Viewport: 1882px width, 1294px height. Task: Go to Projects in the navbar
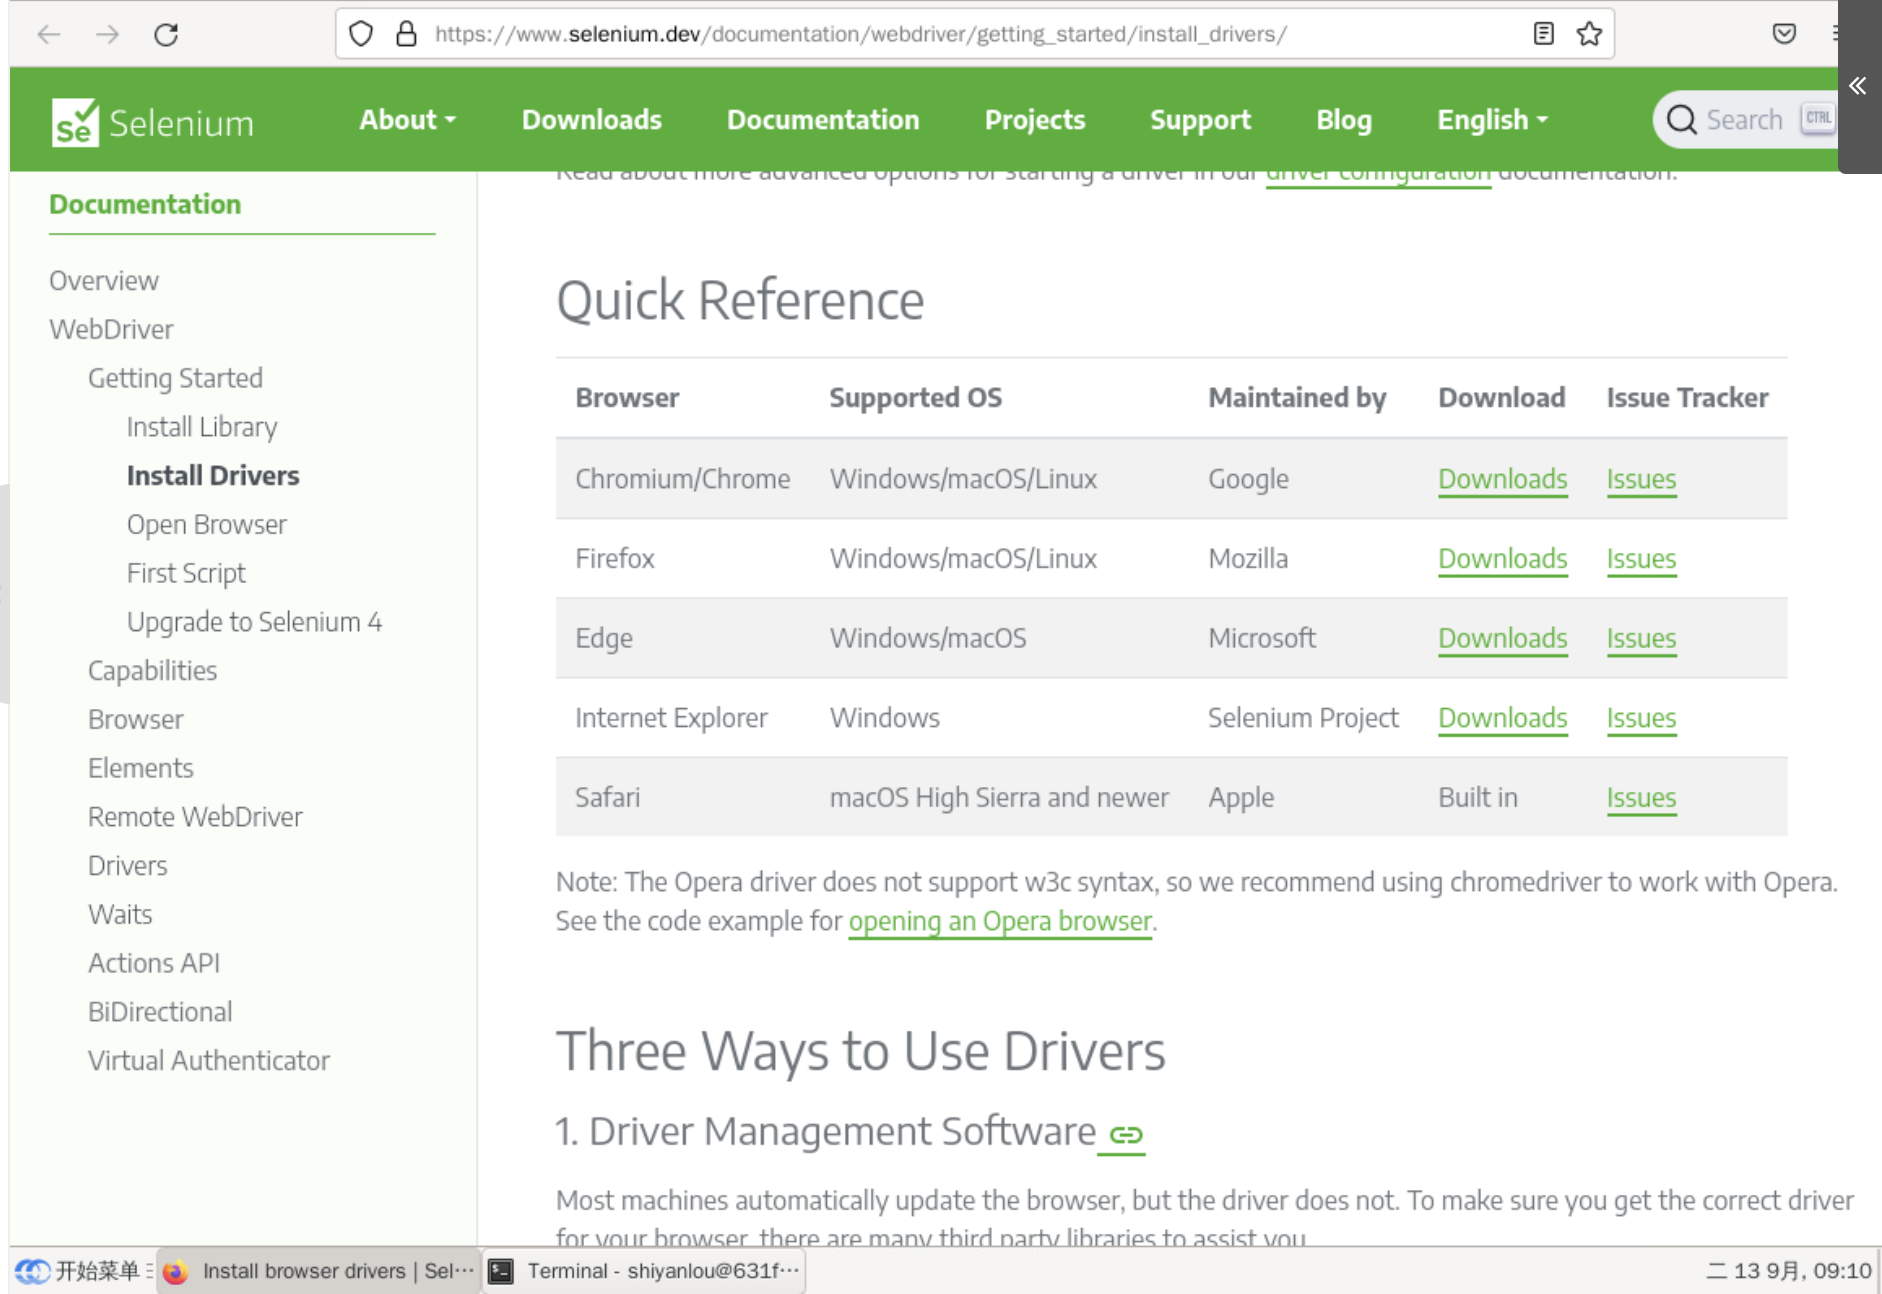pyautogui.click(x=1035, y=120)
